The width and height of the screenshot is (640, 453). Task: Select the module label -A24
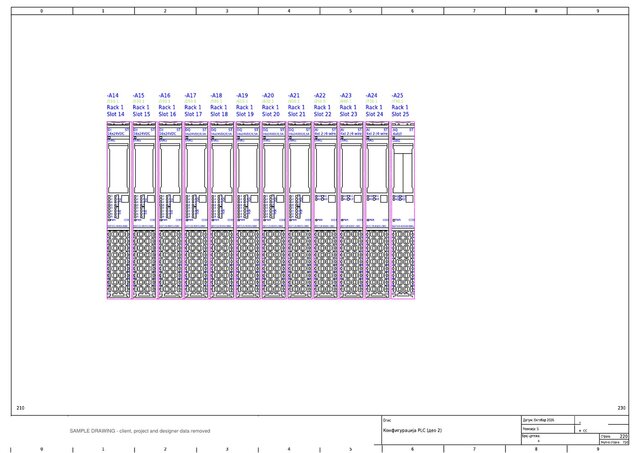[x=371, y=95]
